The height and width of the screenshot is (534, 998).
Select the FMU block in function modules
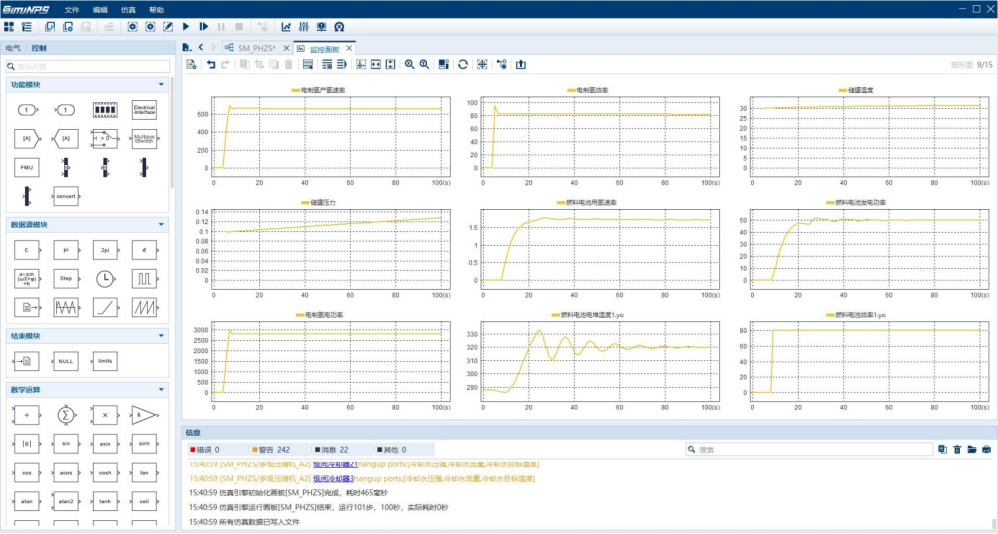pyautogui.click(x=27, y=166)
